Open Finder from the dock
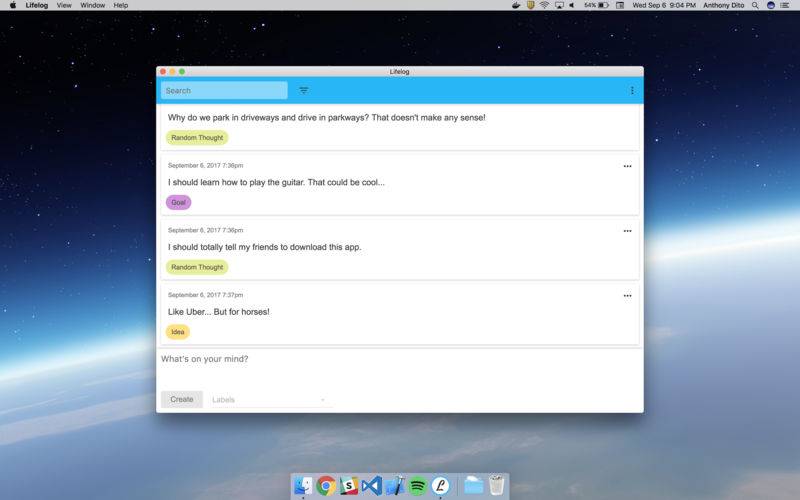 (304, 485)
